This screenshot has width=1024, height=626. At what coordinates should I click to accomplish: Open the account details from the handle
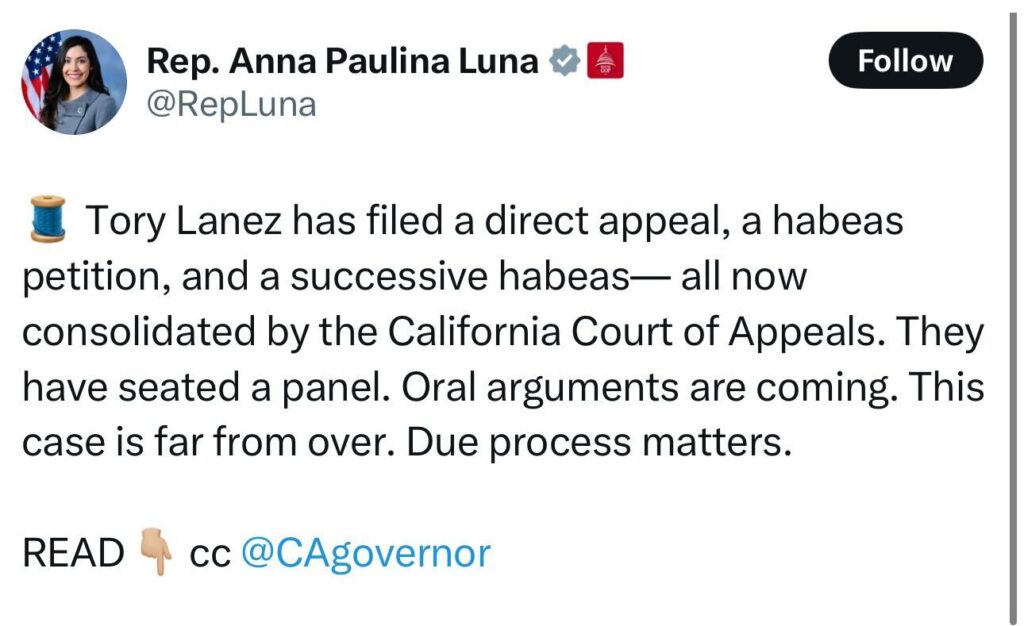coord(232,103)
